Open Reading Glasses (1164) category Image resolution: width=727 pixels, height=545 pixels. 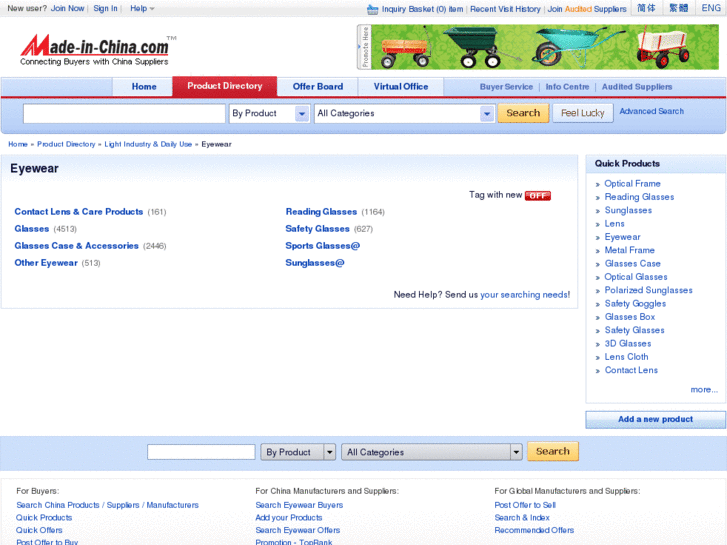pyautogui.click(x=321, y=212)
